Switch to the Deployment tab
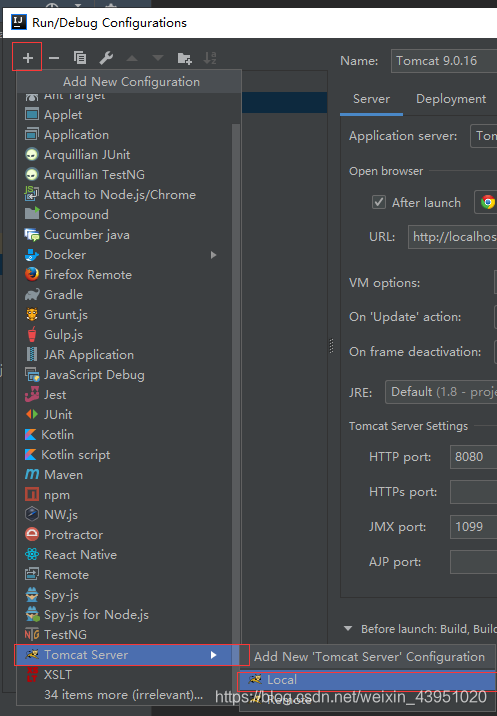497x716 pixels. (x=451, y=99)
